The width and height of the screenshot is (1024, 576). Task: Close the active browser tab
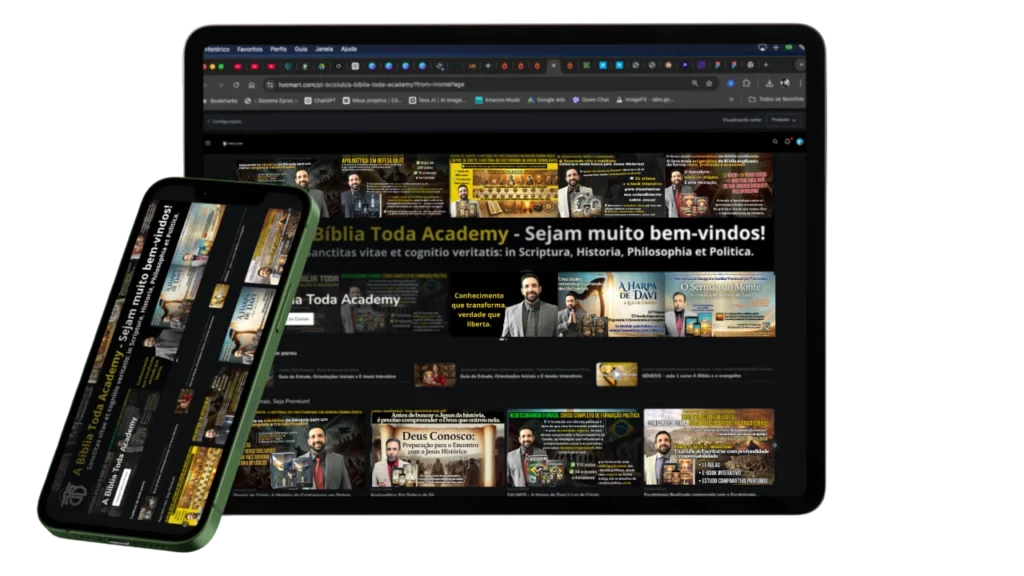click(x=553, y=65)
